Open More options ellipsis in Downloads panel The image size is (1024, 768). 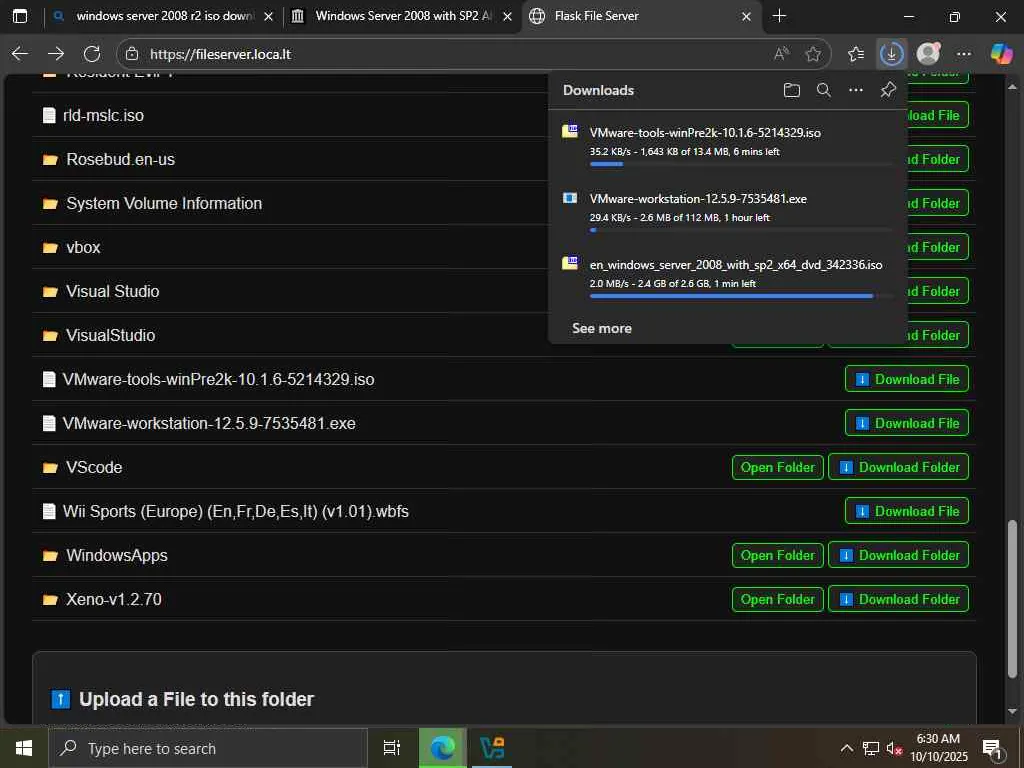pos(856,90)
